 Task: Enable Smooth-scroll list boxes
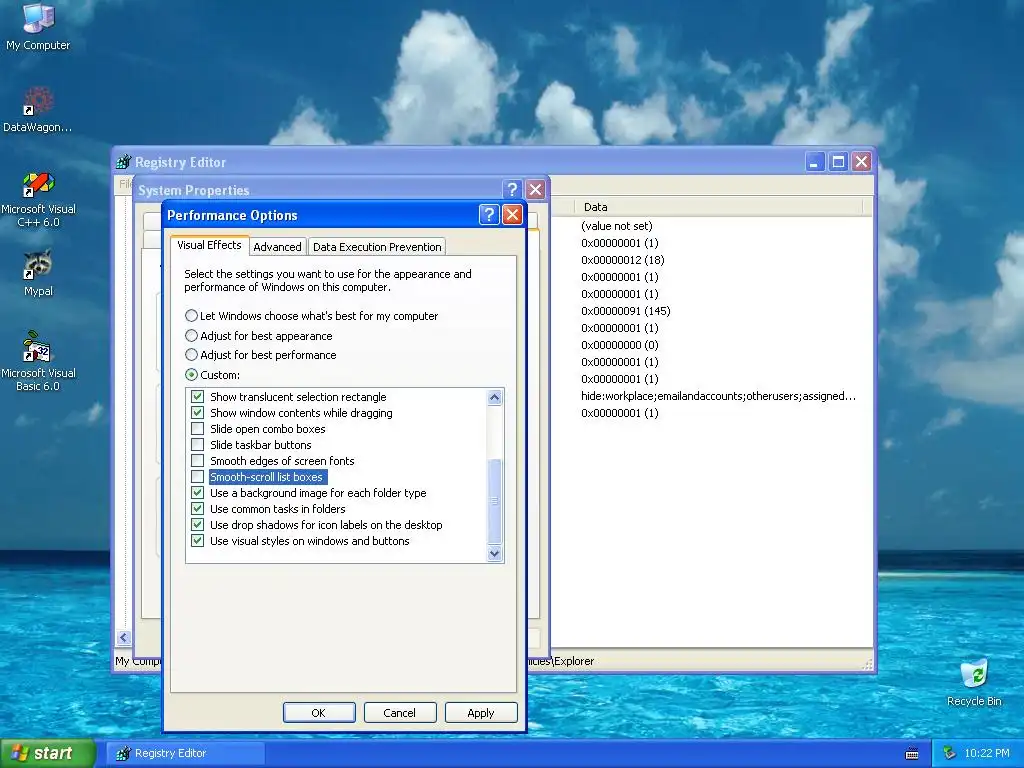(197, 477)
